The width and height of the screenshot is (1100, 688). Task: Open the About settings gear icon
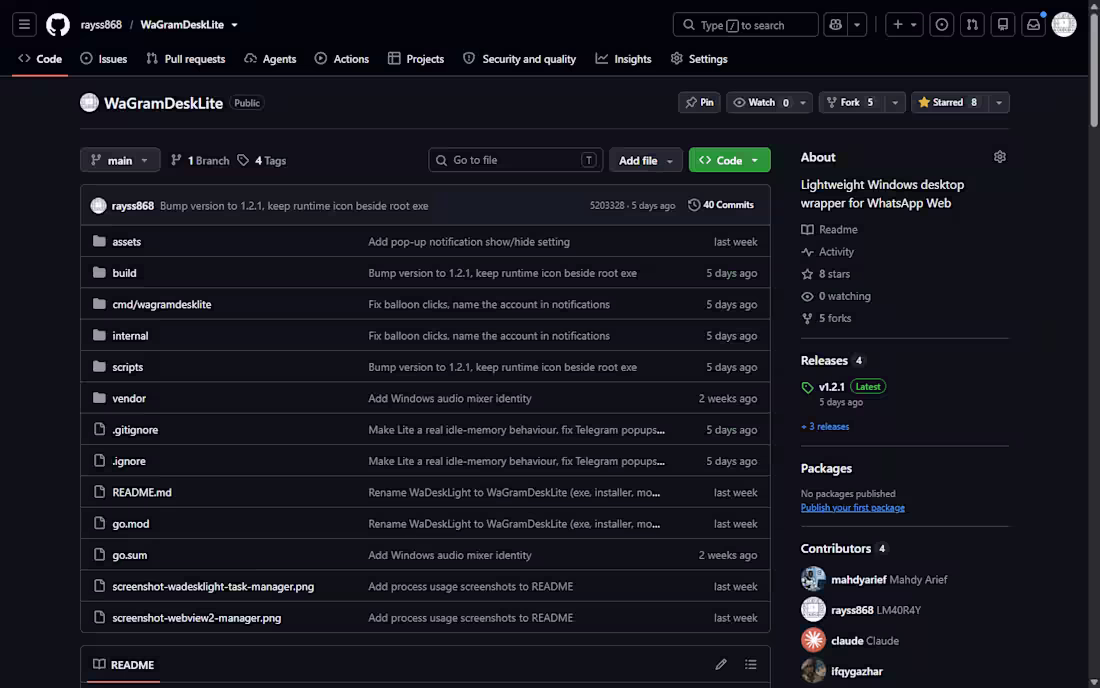1000,157
